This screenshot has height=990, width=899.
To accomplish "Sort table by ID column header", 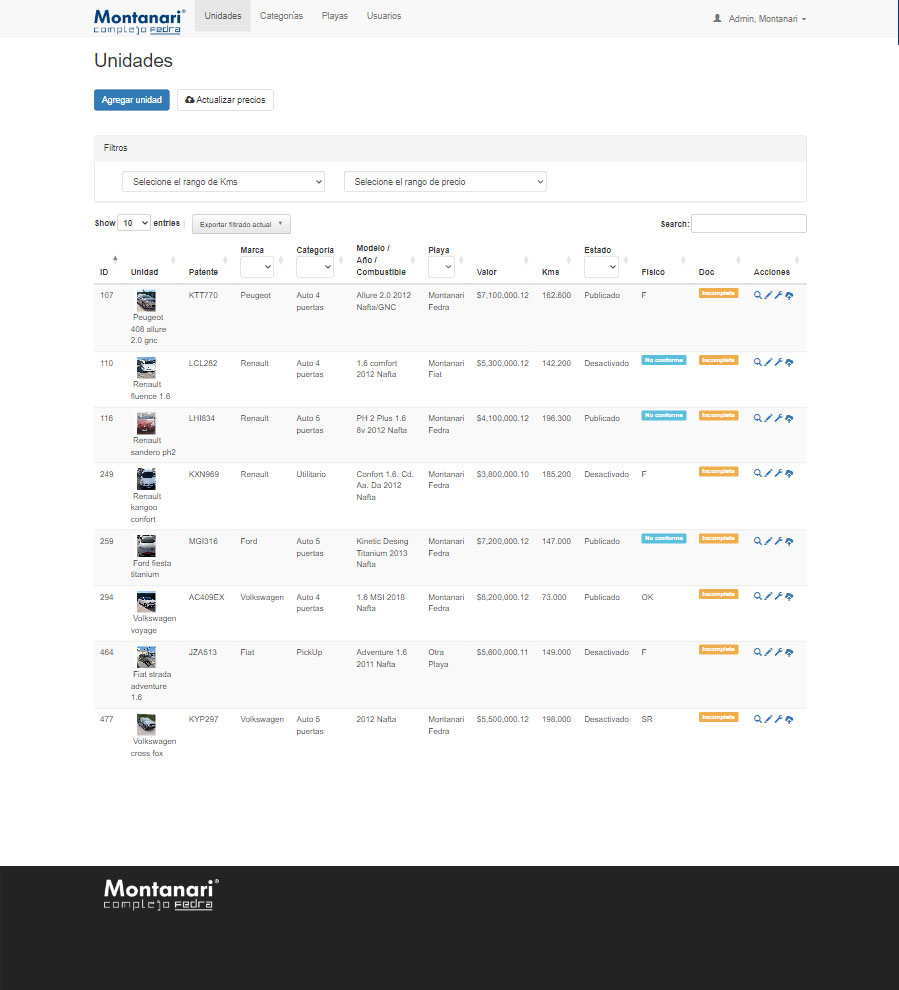I will pos(104,272).
